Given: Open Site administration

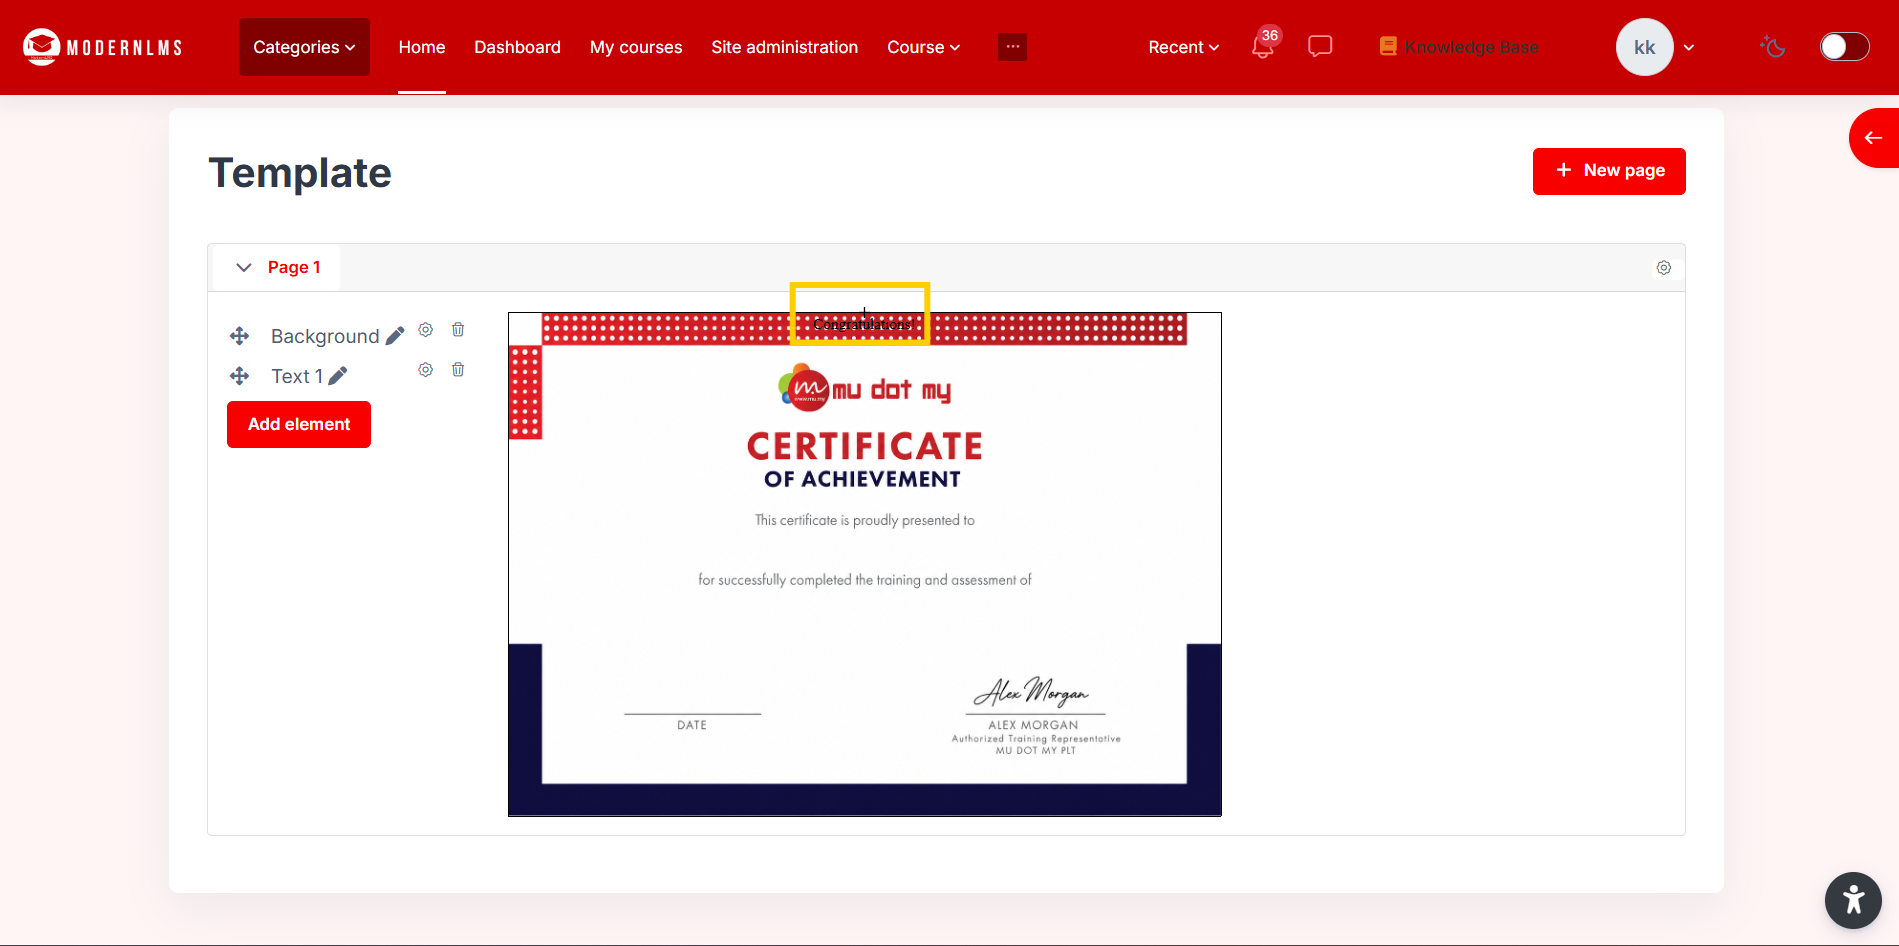Looking at the screenshot, I should pos(785,47).
